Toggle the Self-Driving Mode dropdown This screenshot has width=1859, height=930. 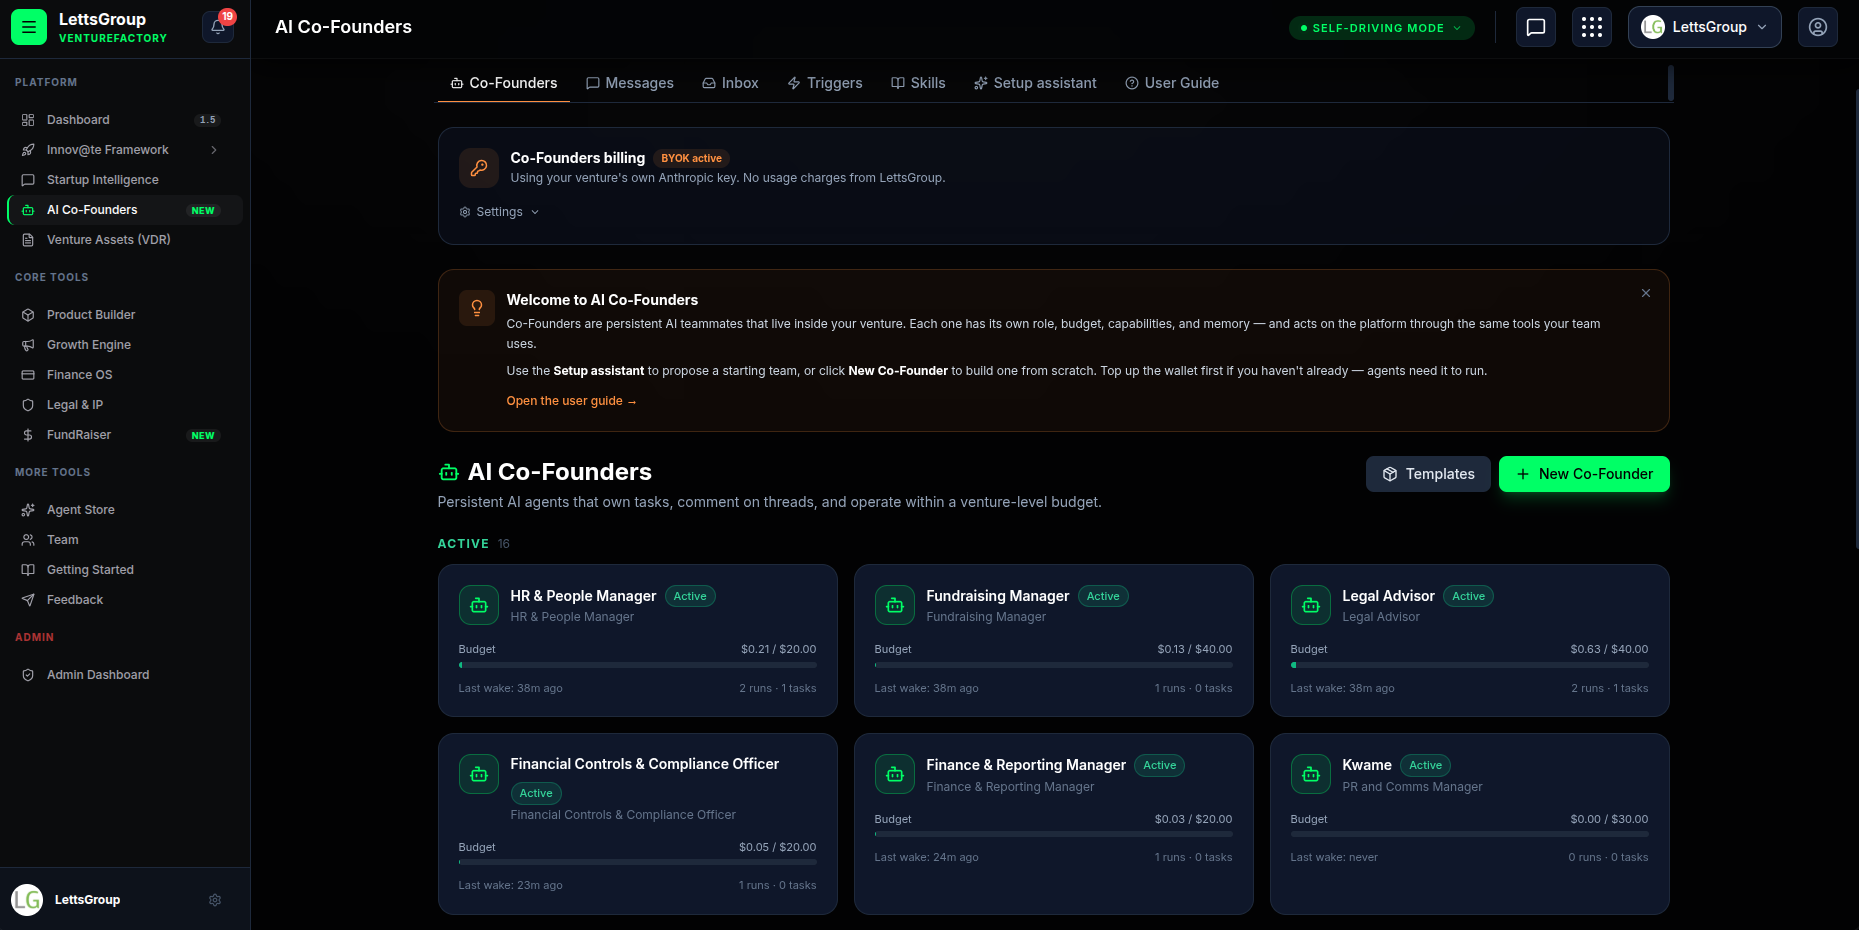point(1381,28)
